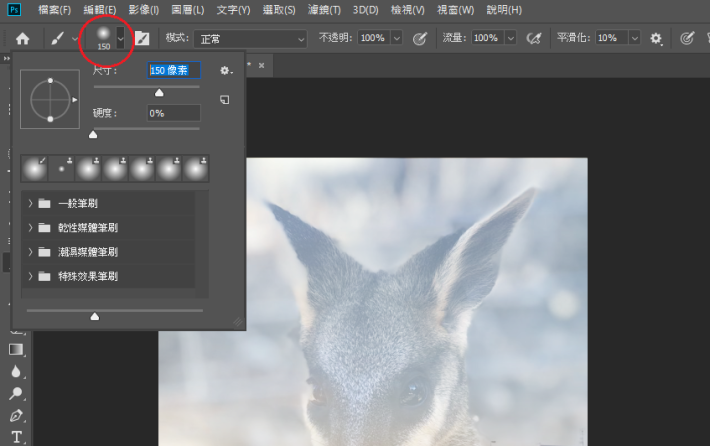Create new brush preset icon
The image size is (710, 446).
tap(225, 100)
